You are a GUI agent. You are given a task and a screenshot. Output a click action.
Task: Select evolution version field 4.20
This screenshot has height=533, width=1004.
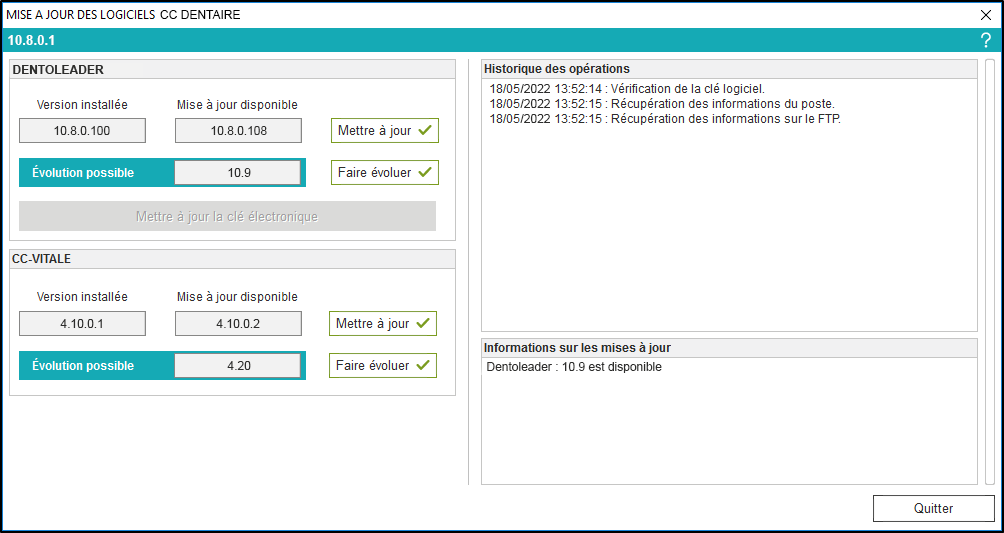coord(238,366)
